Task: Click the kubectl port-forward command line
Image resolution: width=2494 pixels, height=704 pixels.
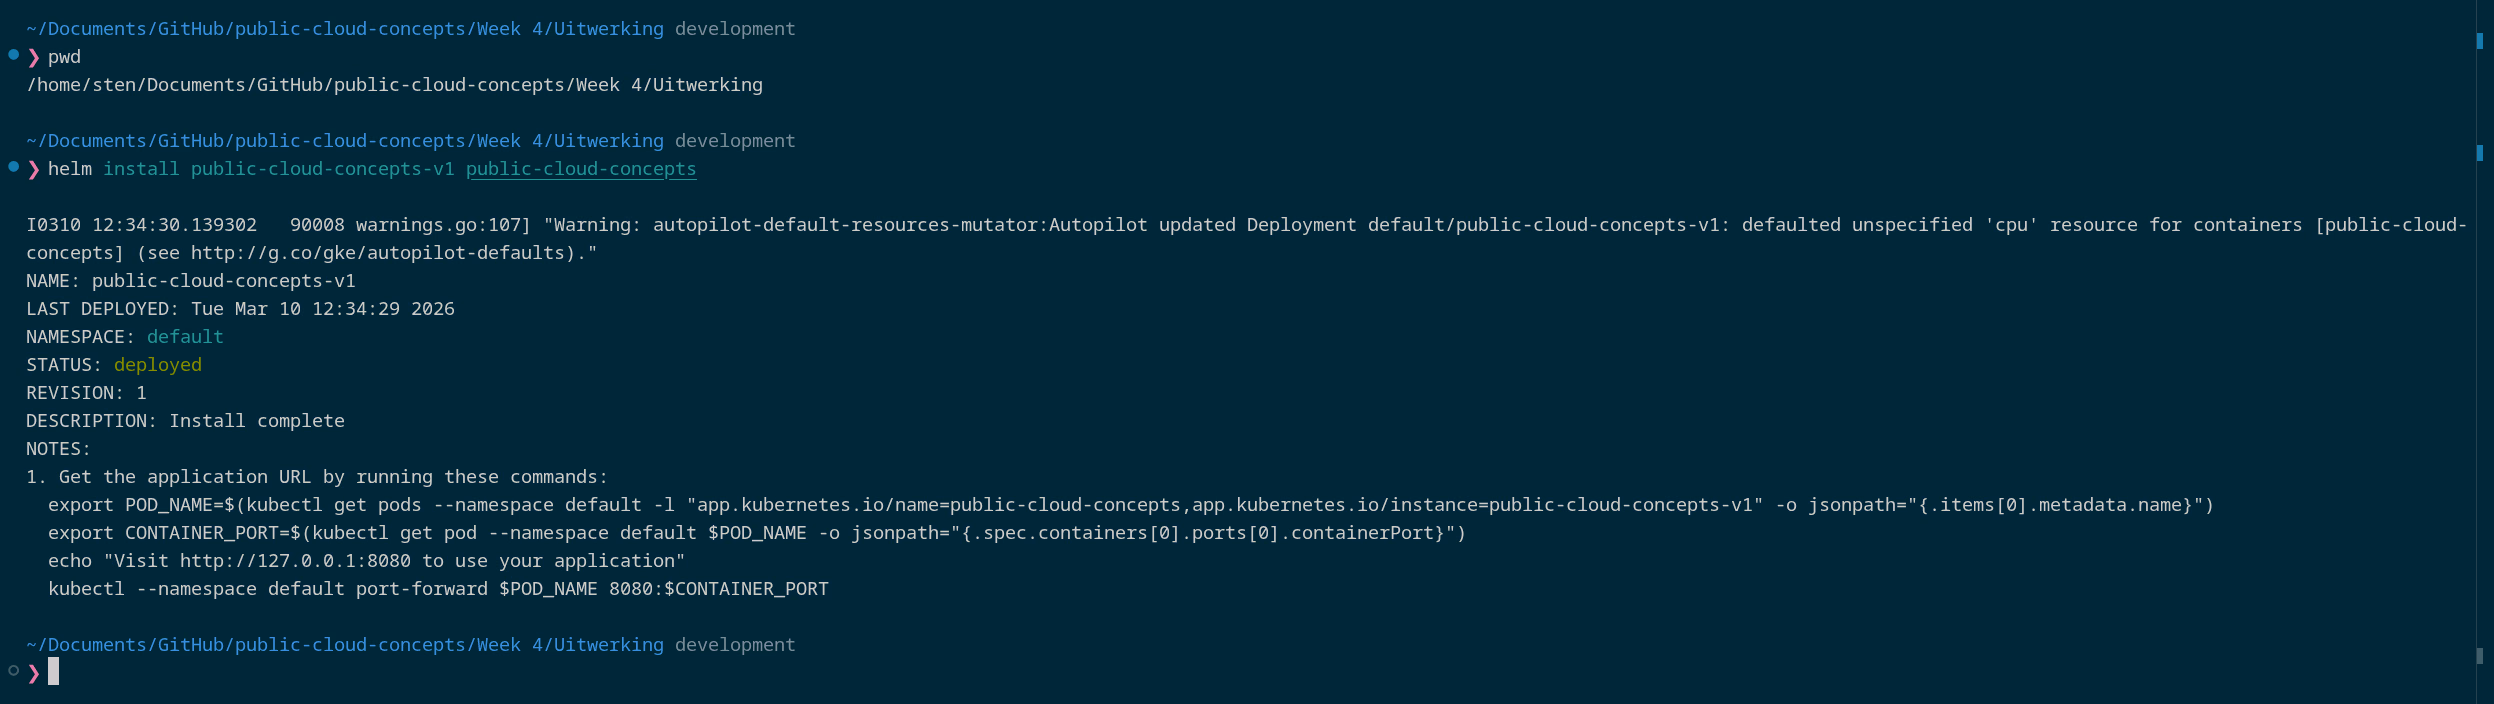Action: click(x=438, y=589)
